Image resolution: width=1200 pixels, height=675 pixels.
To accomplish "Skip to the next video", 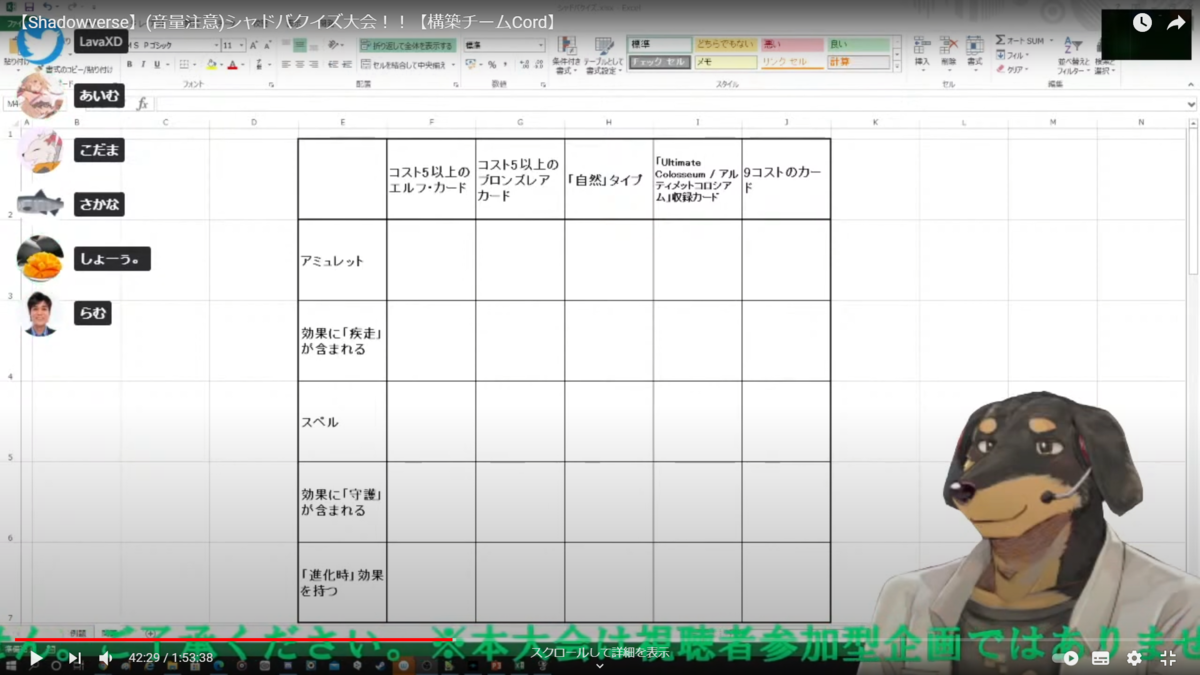I will click(x=74, y=658).
